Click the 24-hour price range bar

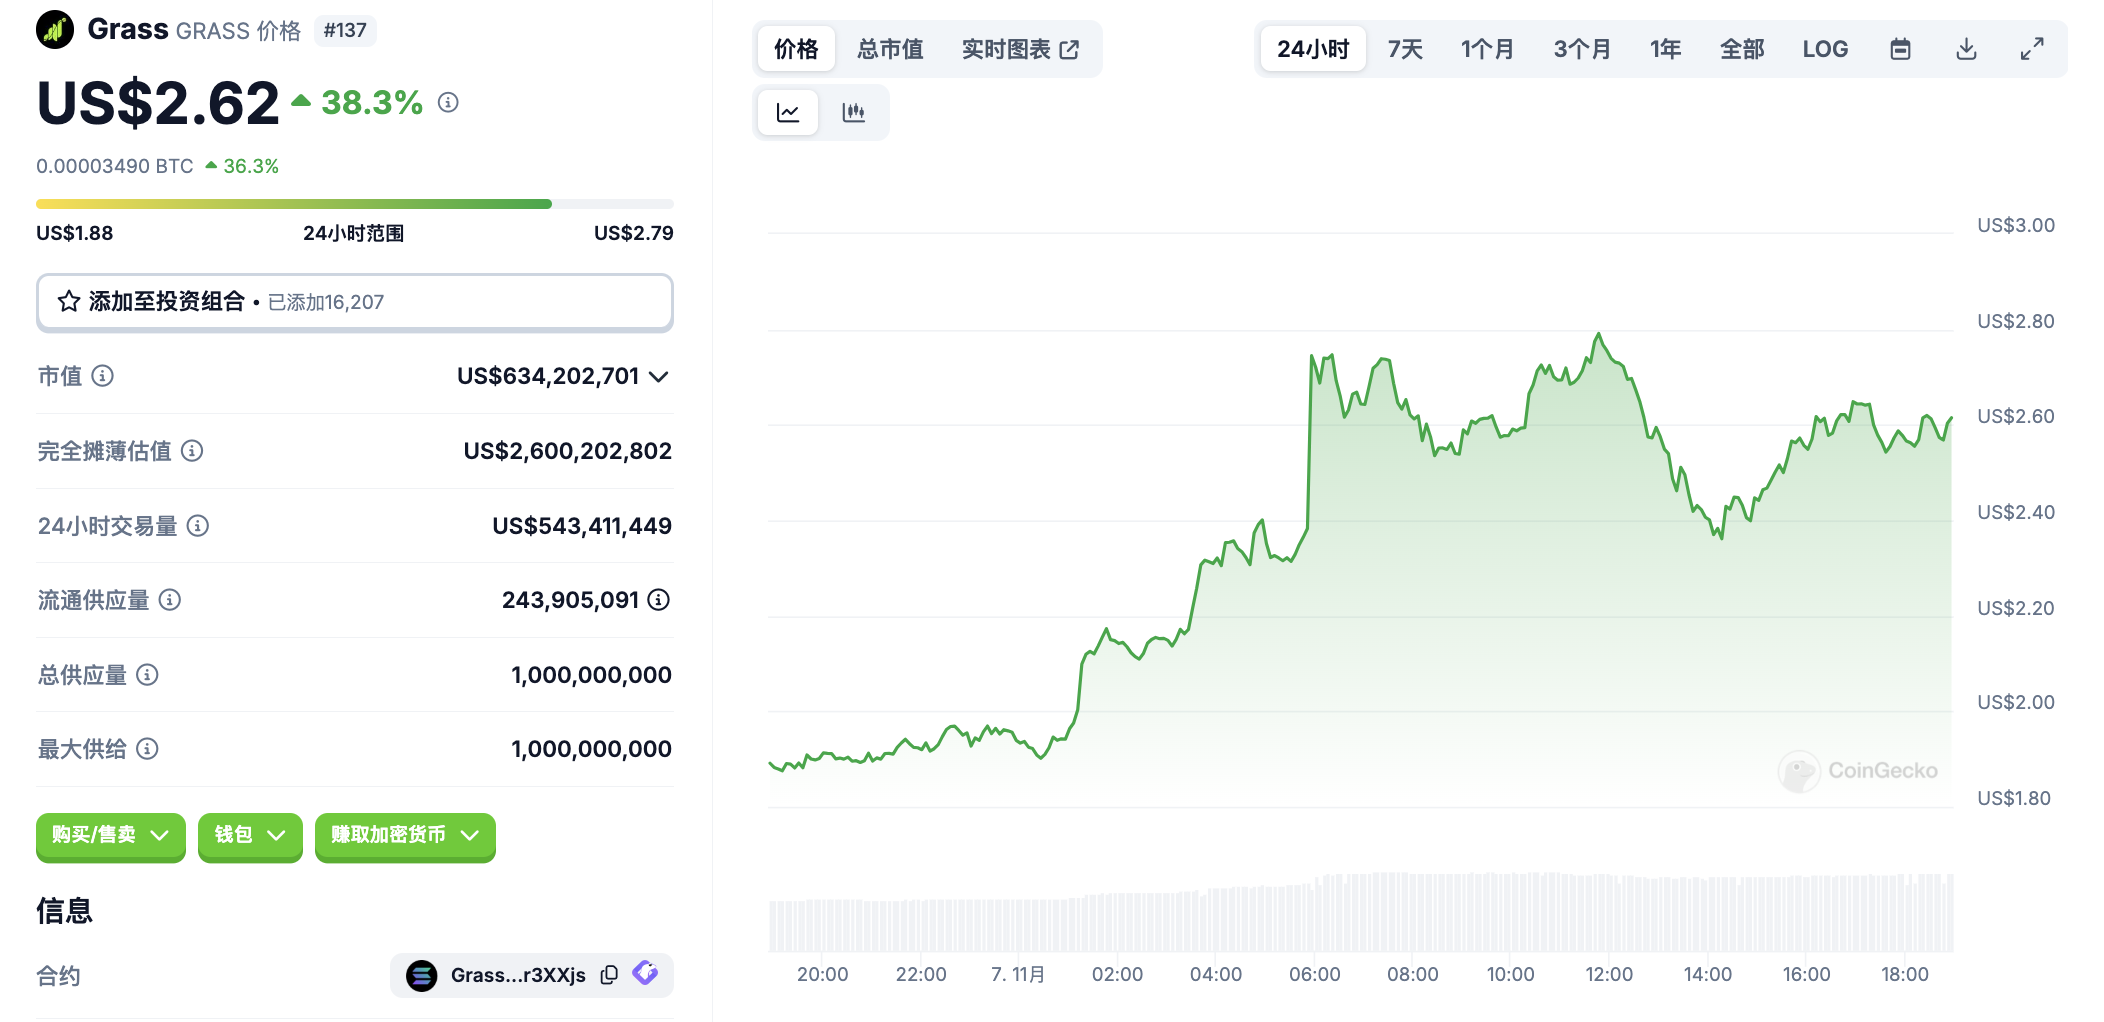coord(354,204)
